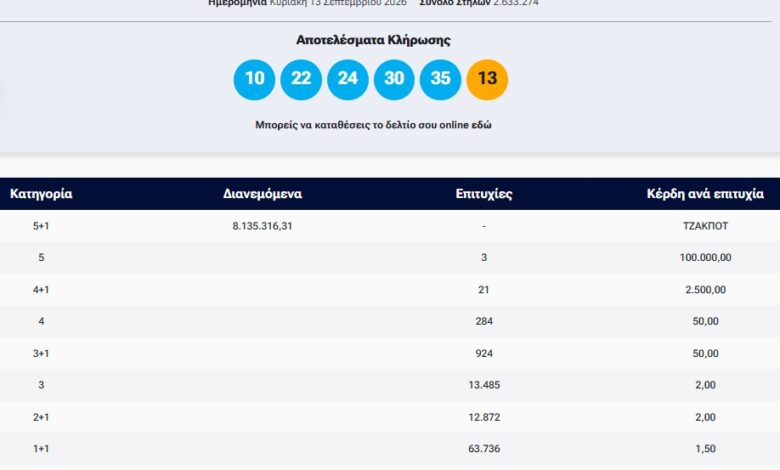The height and width of the screenshot is (470, 780).
Task: Click the Κατηγορία column header
Action: (x=41, y=193)
